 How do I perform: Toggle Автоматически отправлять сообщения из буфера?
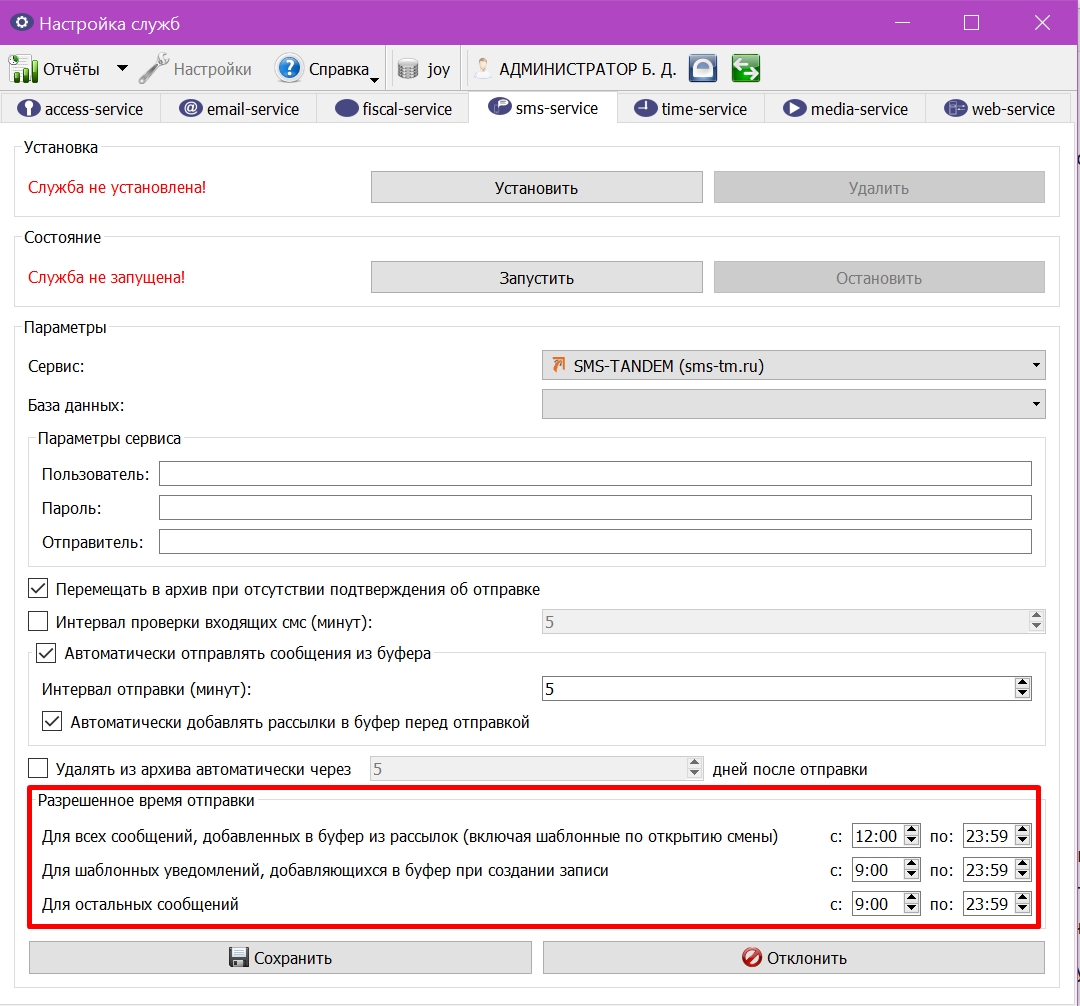pyautogui.click(x=46, y=653)
